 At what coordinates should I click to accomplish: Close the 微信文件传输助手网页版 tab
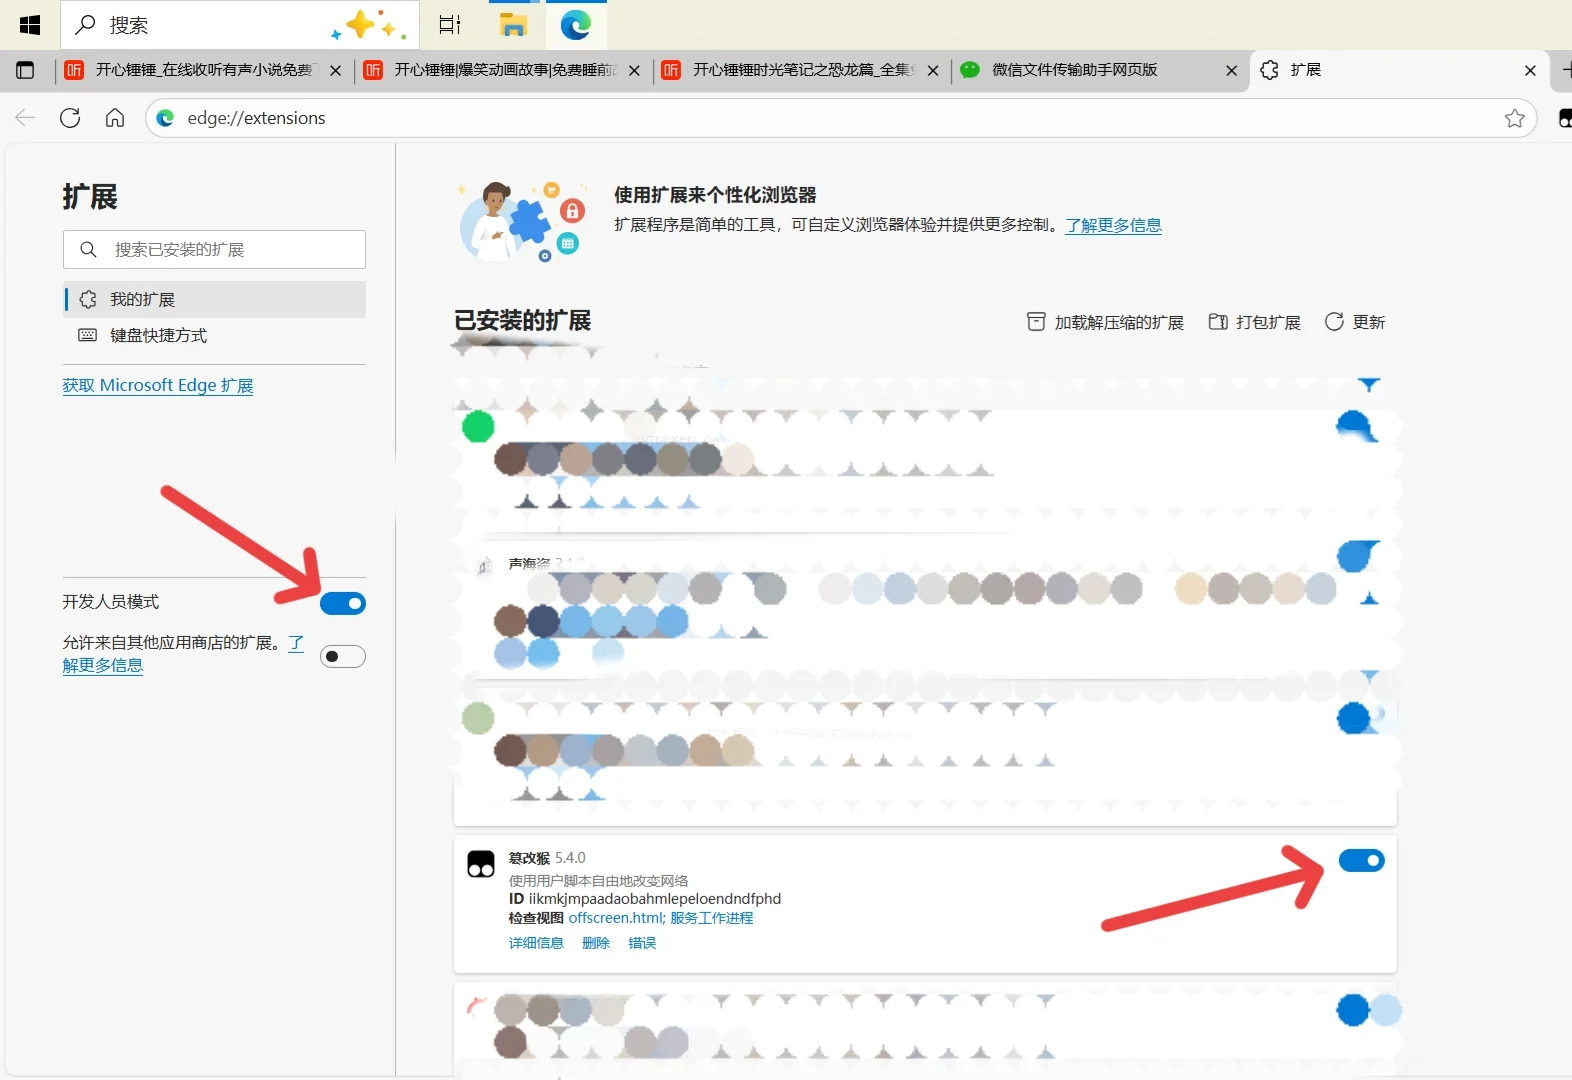[1231, 70]
